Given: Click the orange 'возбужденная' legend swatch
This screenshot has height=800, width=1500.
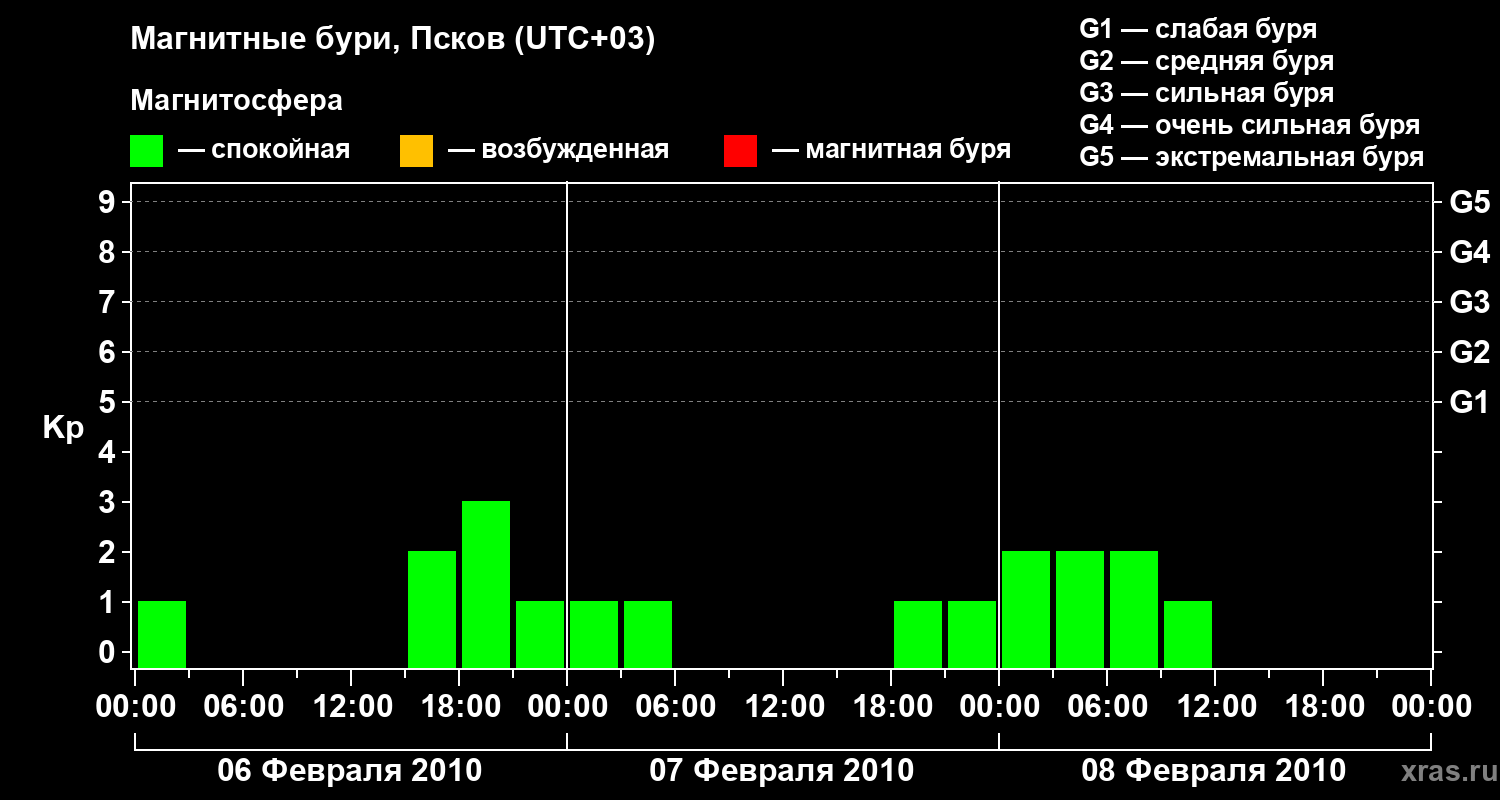Looking at the screenshot, I should [x=416, y=151].
